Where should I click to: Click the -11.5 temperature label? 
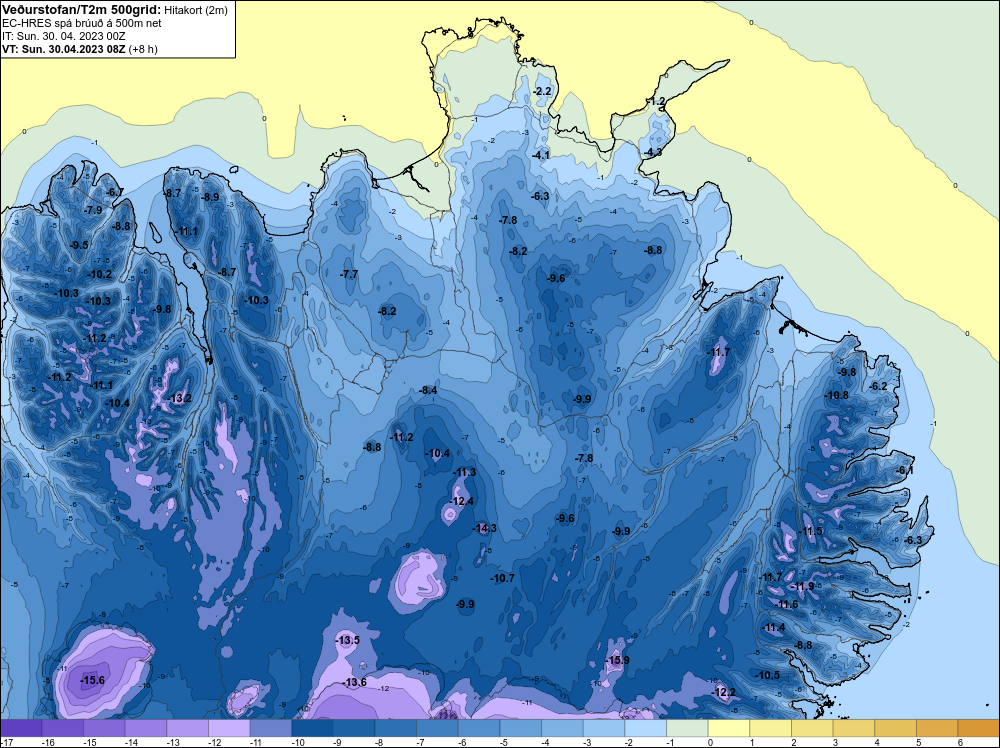click(x=811, y=531)
